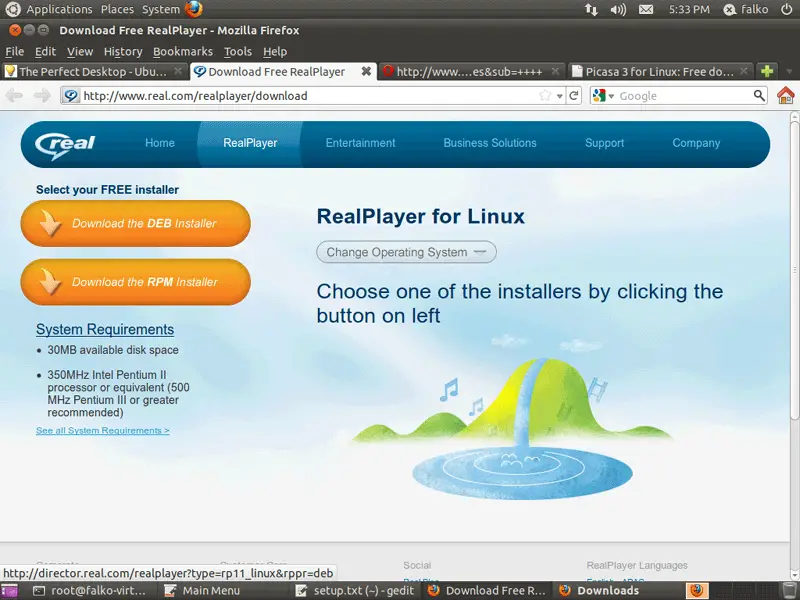Open Firefox View menu
Screen dimensions: 800x600
[80, 52]
